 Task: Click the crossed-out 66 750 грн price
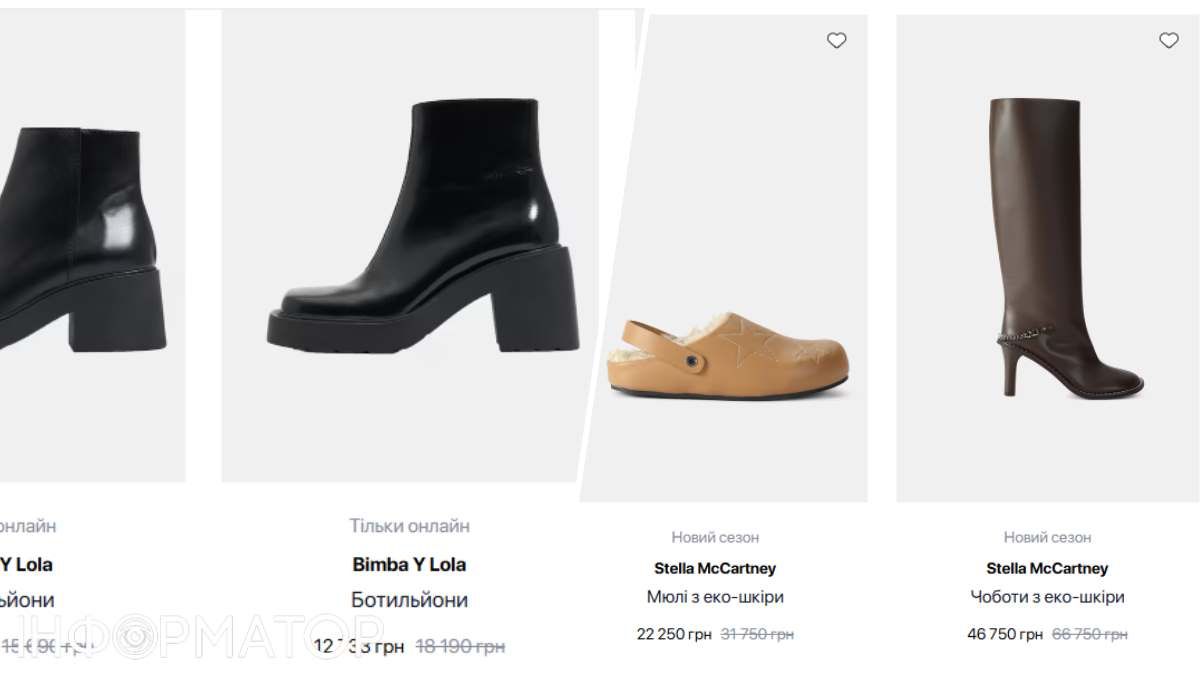click(x=1089, y=634)
